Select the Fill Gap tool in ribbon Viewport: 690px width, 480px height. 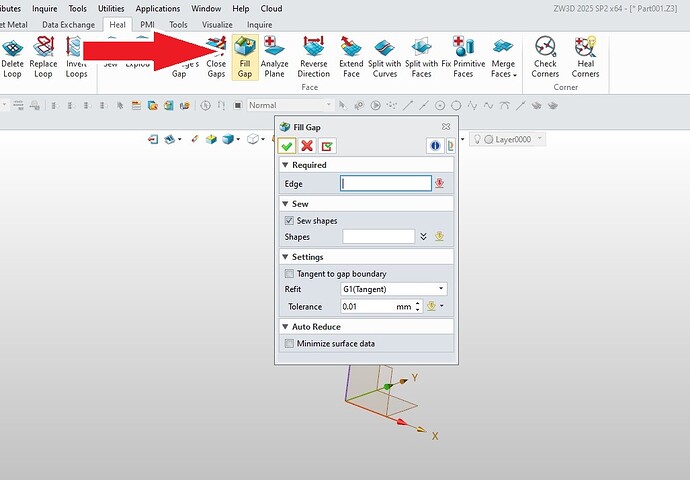[245, 56]
